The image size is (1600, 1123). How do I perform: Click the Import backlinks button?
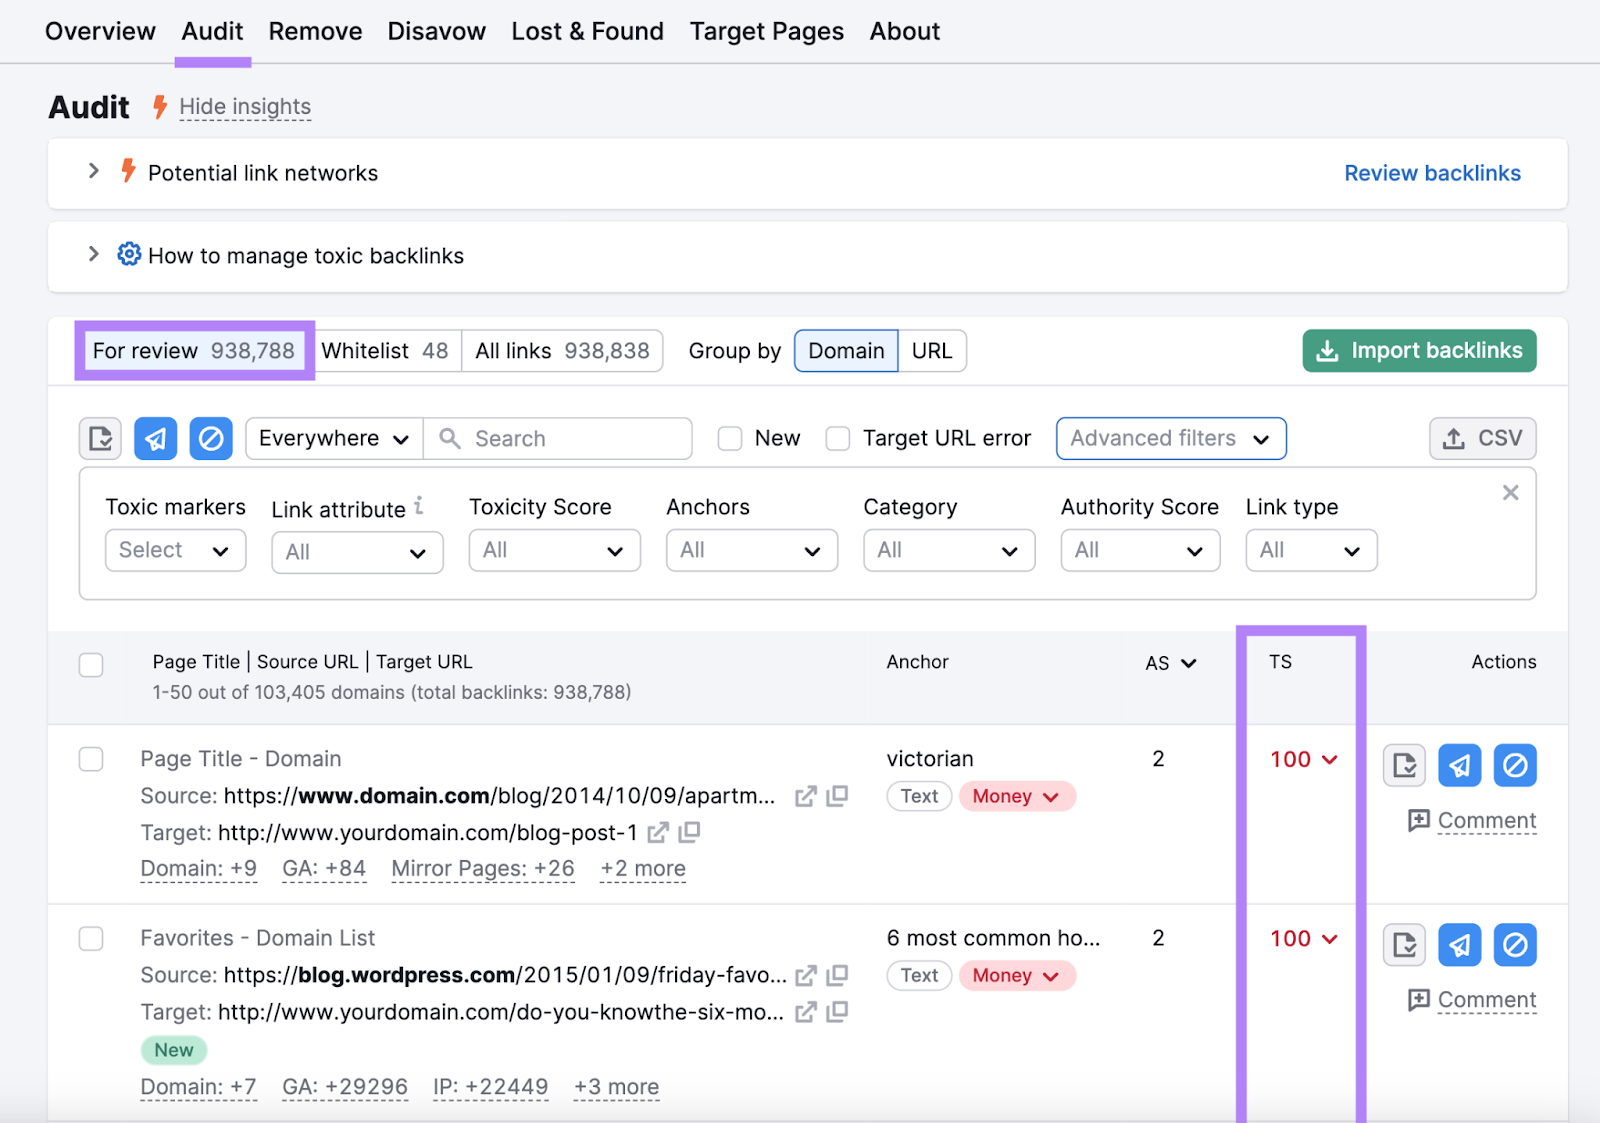point(1418,350)
